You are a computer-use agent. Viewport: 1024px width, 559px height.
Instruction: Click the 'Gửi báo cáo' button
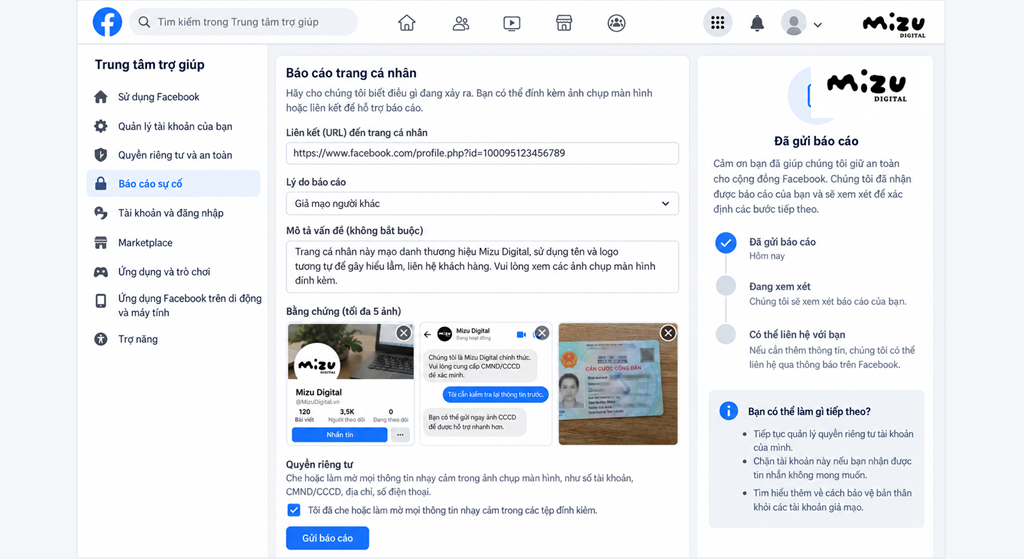[327, 538]
